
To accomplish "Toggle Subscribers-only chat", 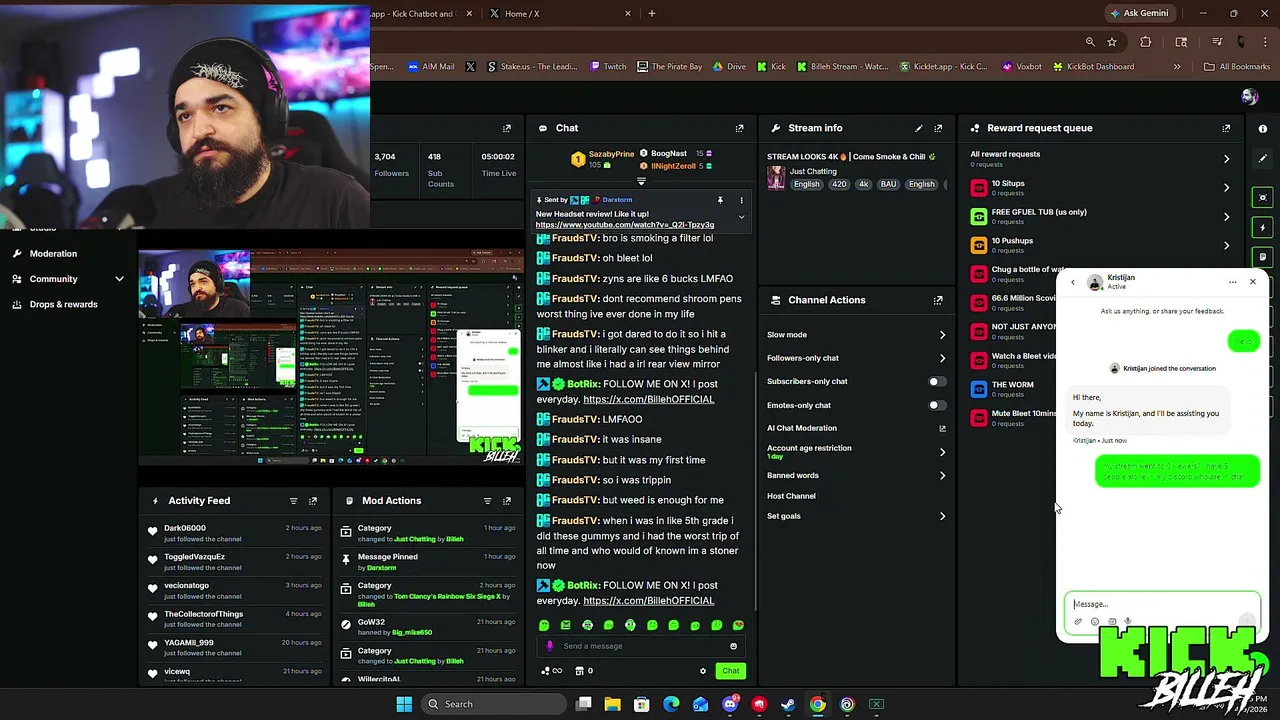I will [x=936, y=381].
